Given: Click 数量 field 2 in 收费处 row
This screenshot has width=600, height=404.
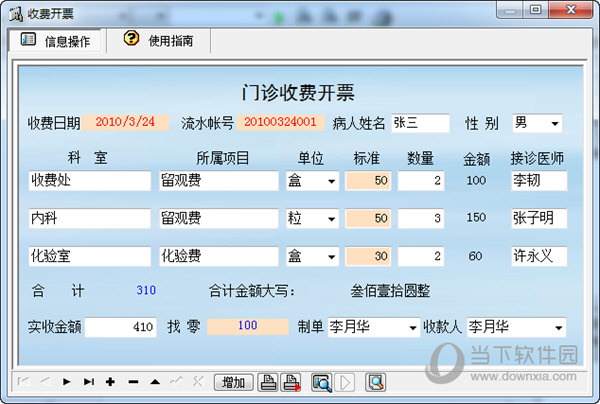Looking at the screenshot, I should point(421,181).
